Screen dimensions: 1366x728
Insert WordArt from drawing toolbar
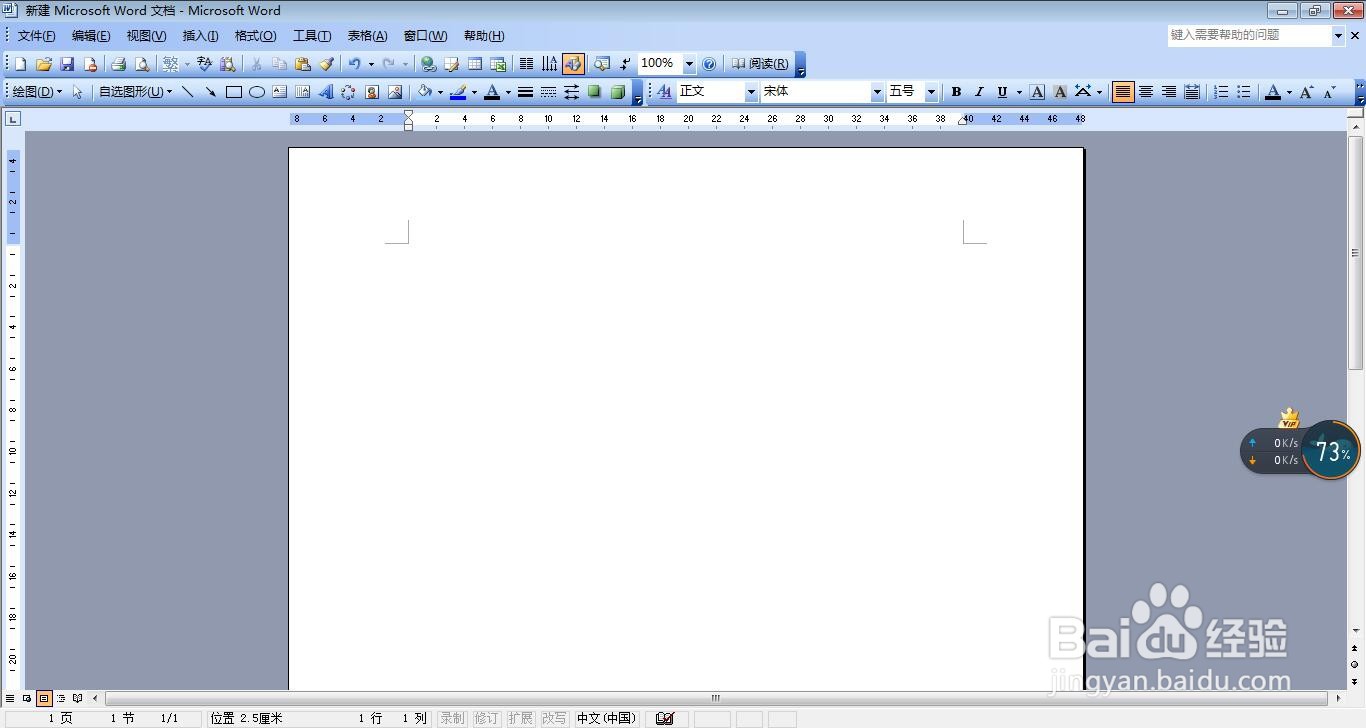[x=325, y=92]
